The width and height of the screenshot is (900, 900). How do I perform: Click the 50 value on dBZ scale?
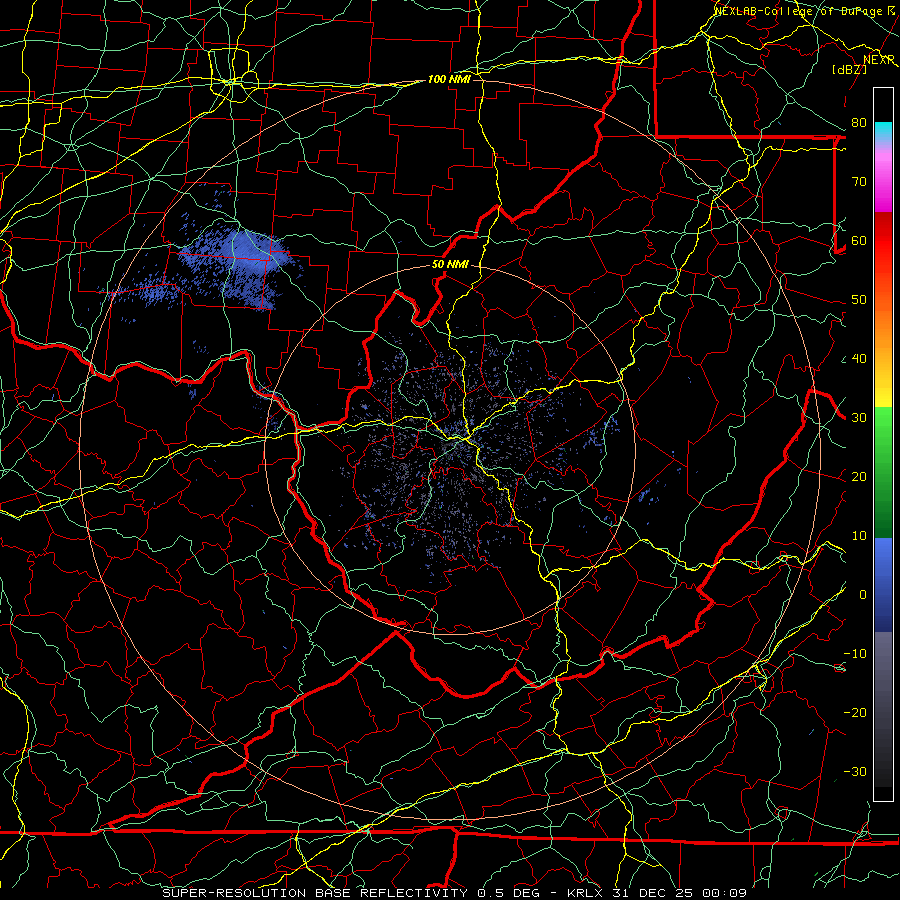coord(859,300)
